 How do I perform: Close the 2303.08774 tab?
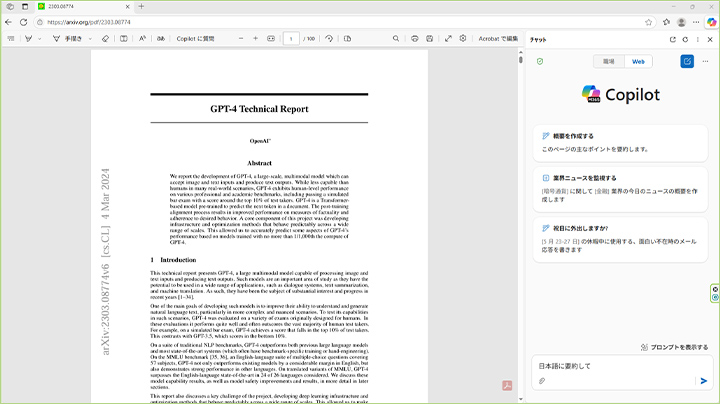click(x=128, y=6)
